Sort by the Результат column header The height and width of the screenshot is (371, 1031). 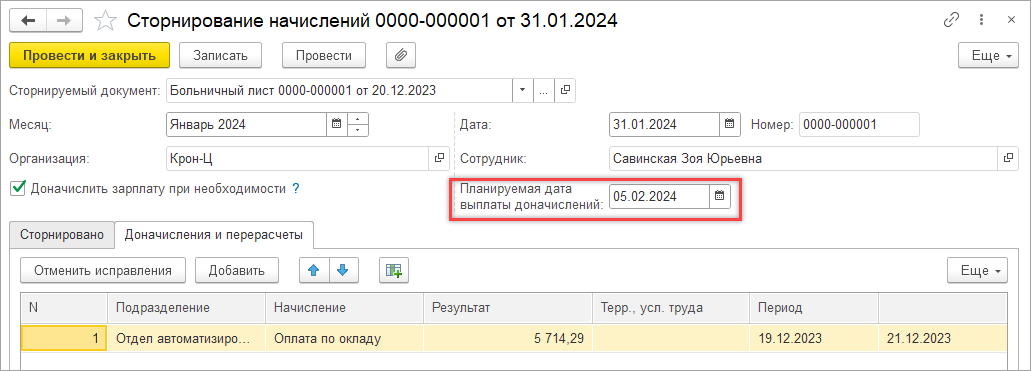pyautogui.click(x=508, y=307)
